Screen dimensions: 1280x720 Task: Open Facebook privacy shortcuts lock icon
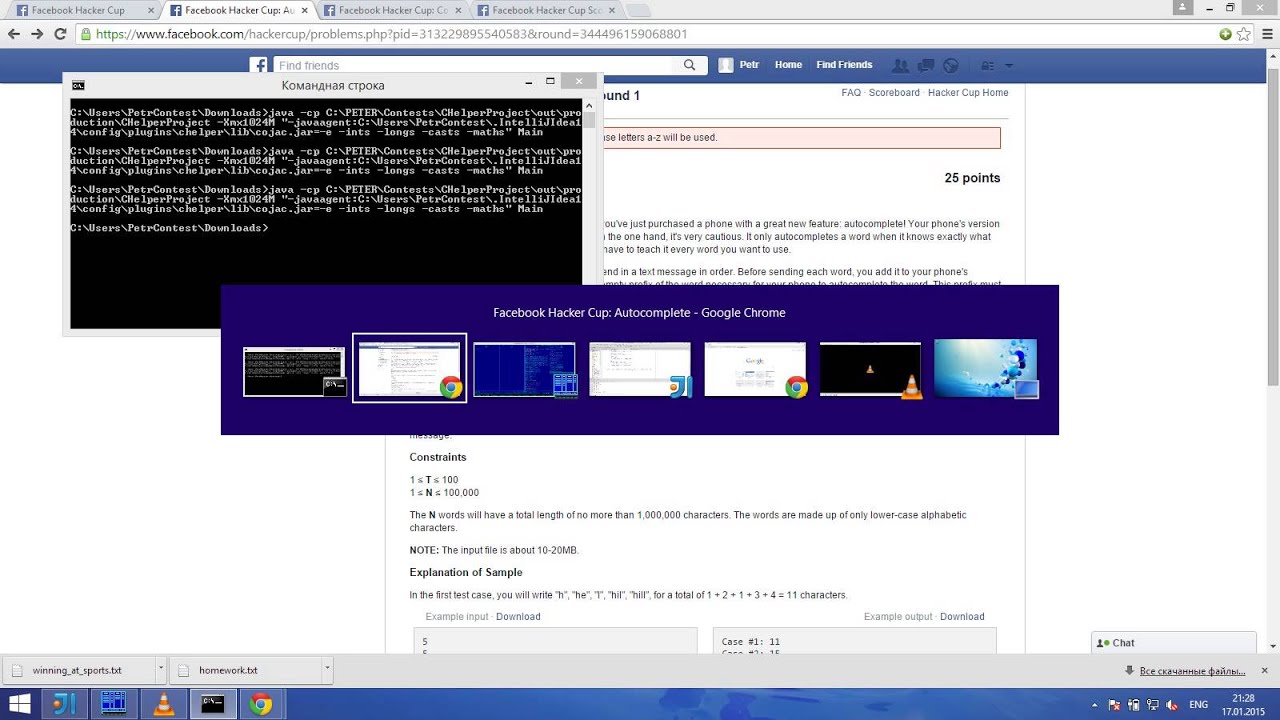tap(987, 65)
